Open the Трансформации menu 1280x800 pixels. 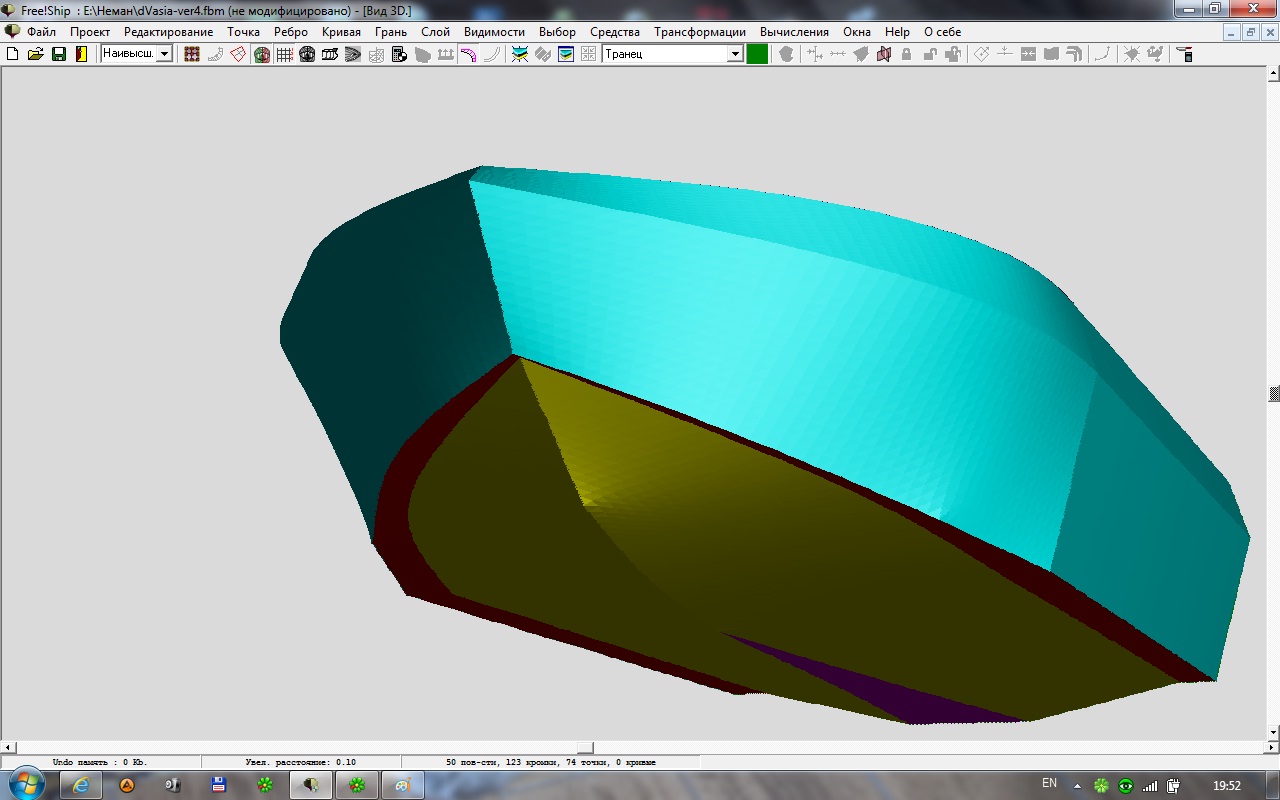[x=699, y=32]
